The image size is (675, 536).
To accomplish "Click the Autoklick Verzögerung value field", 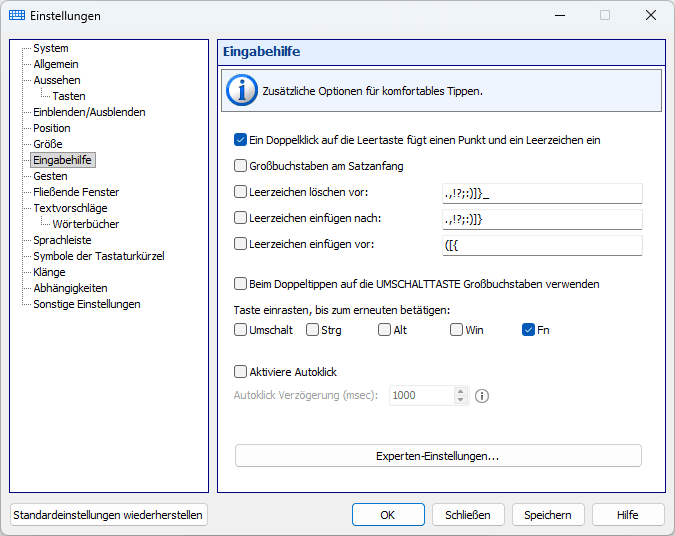I will click(x=421, y=395).
